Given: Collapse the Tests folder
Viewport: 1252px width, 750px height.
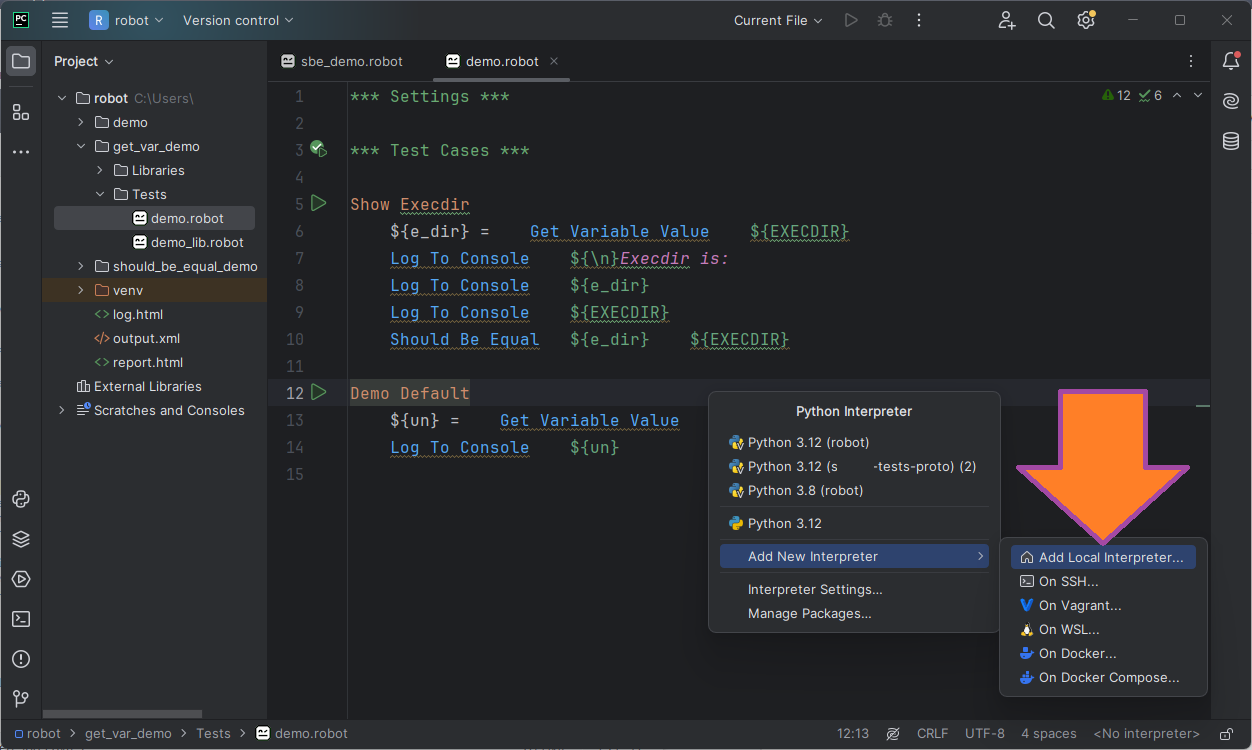Looking at the screenshot, I should [x=100, y=194].
